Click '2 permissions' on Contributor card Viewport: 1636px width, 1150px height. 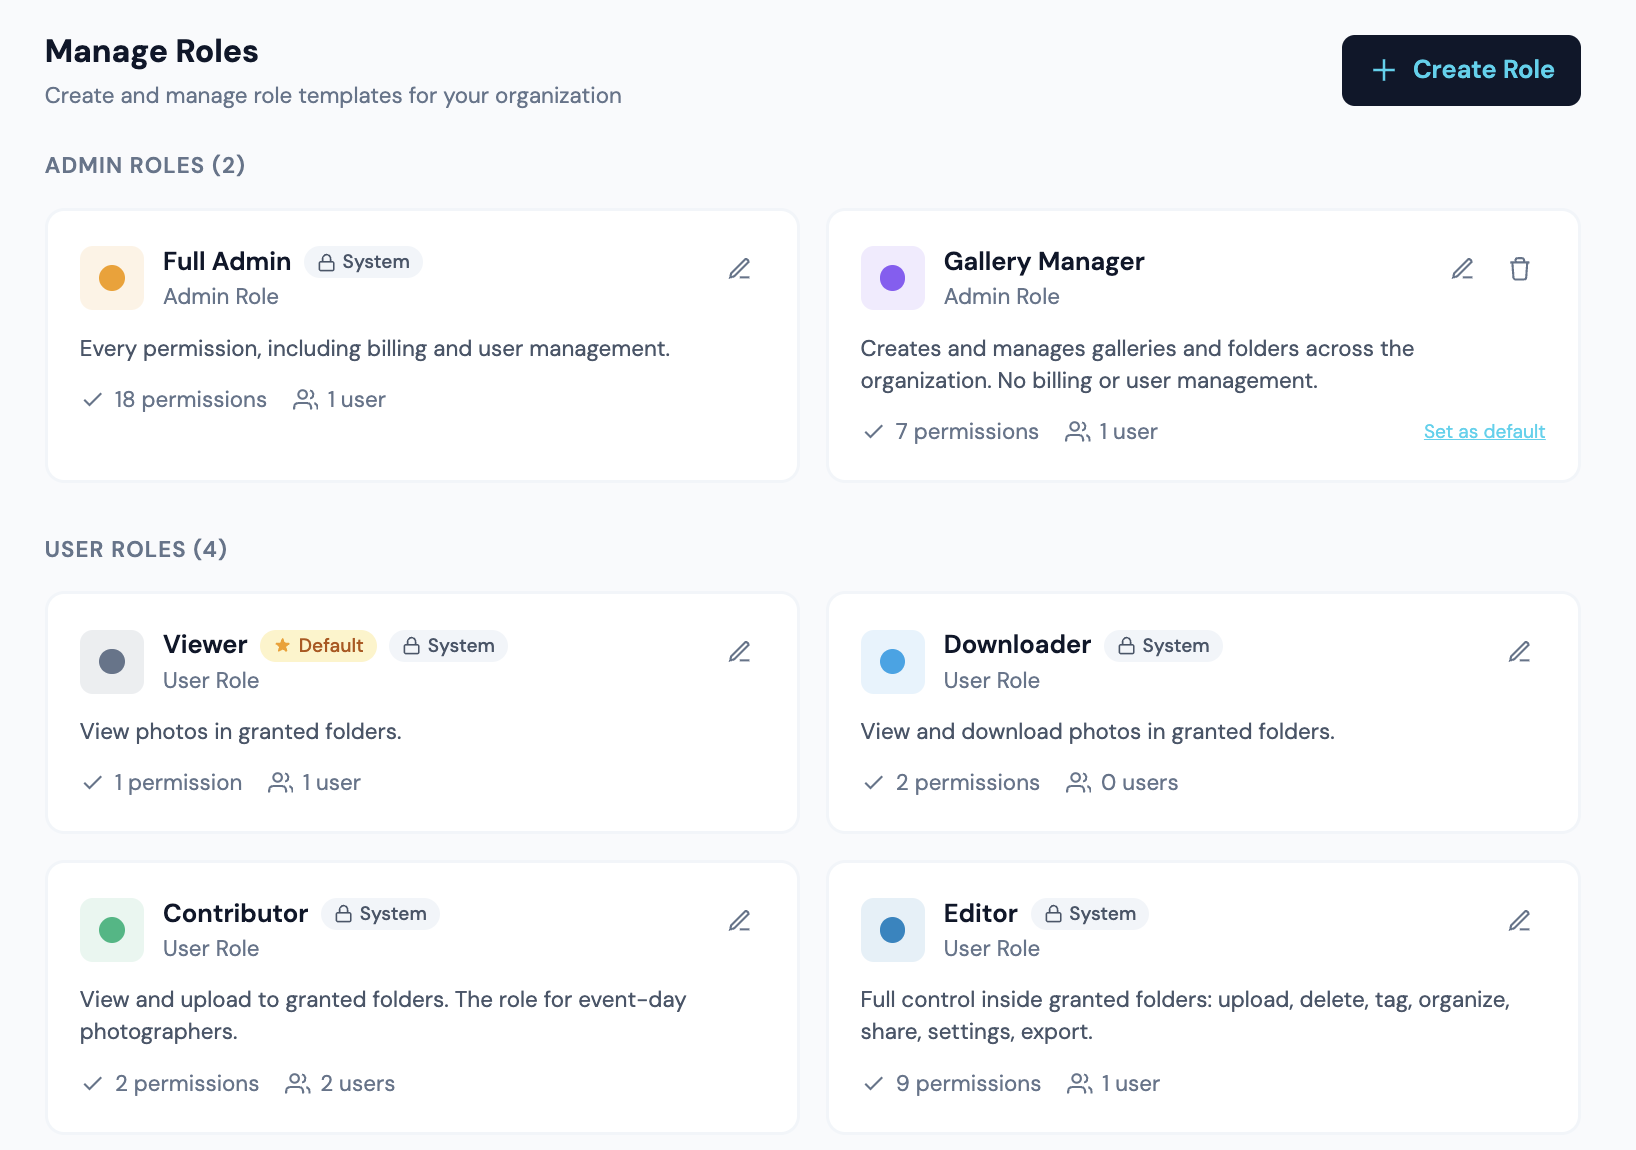[171, 1084]
